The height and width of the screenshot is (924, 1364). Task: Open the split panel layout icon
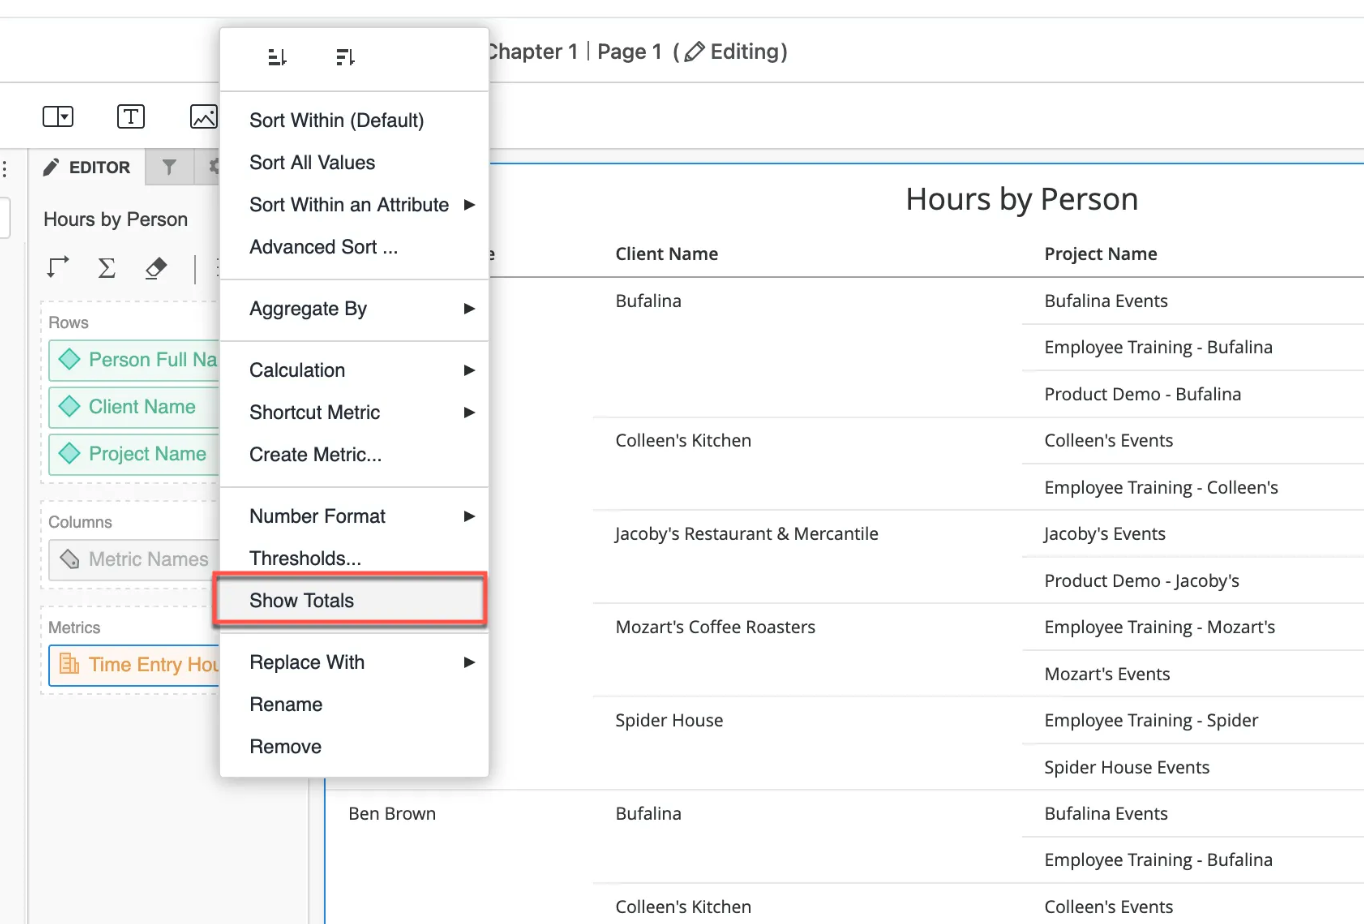point(57,116)
